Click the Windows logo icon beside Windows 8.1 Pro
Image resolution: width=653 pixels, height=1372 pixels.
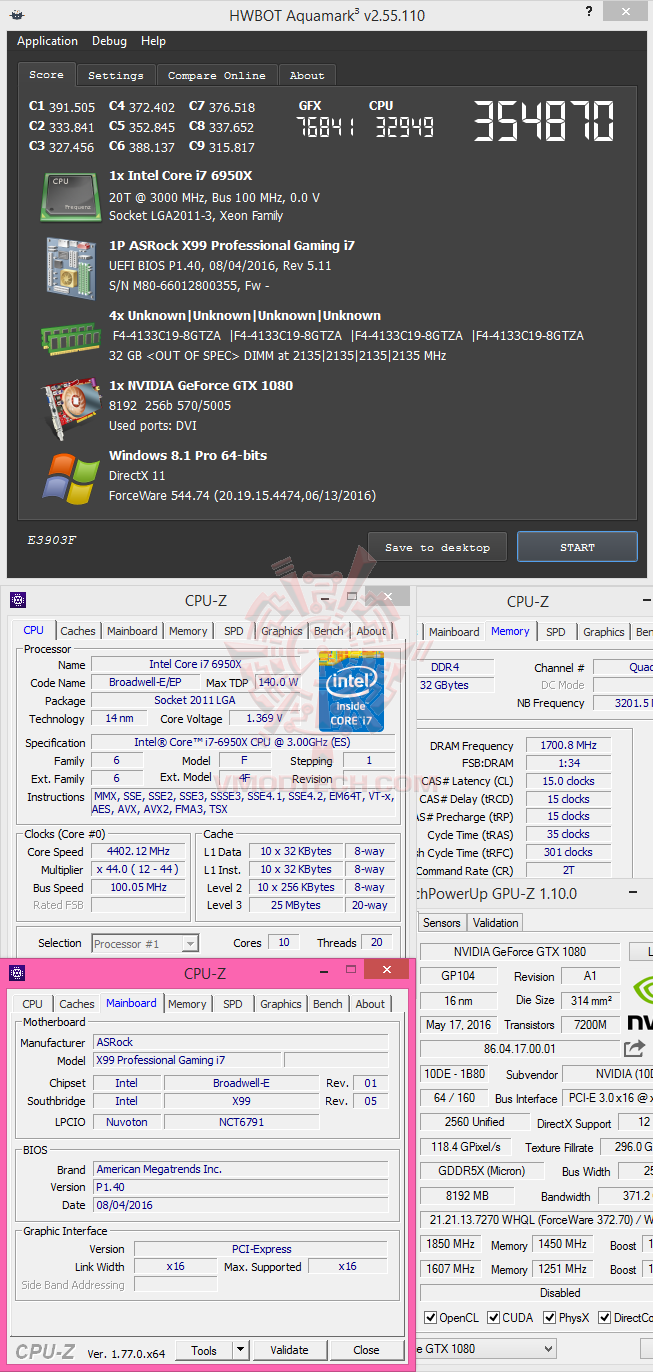(x=70, y=477)
